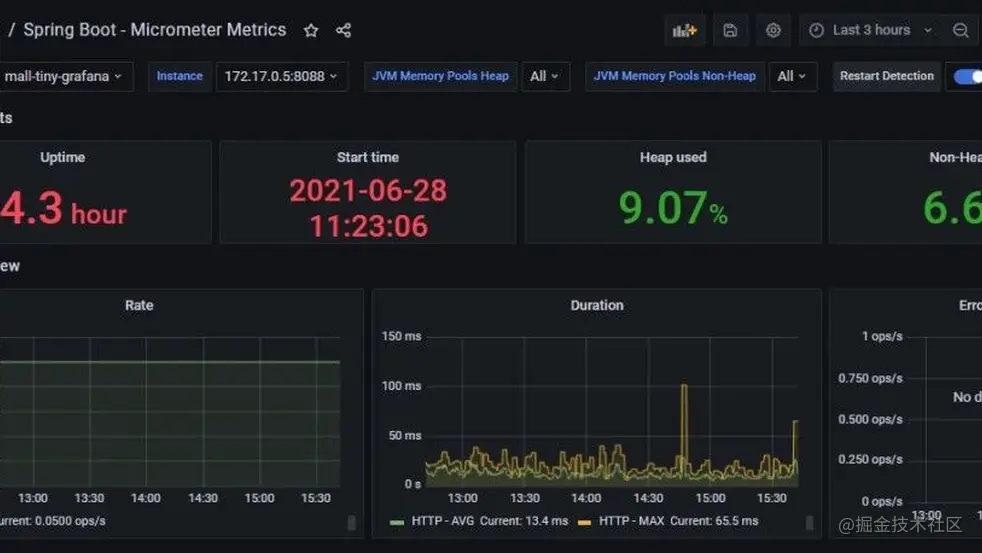The width and height of the screenshot is (982, 553).
Task: Star the Spring Boot dashboard as favorite
Action: (x=311, y=30)
